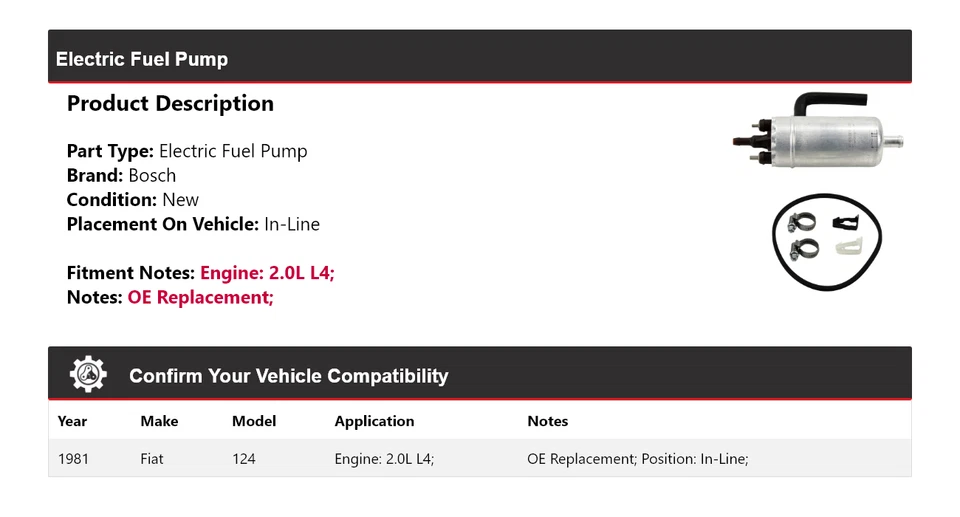Click the Electric Fuel Pump header bar
960x517 pixels.
click(479, 58)
